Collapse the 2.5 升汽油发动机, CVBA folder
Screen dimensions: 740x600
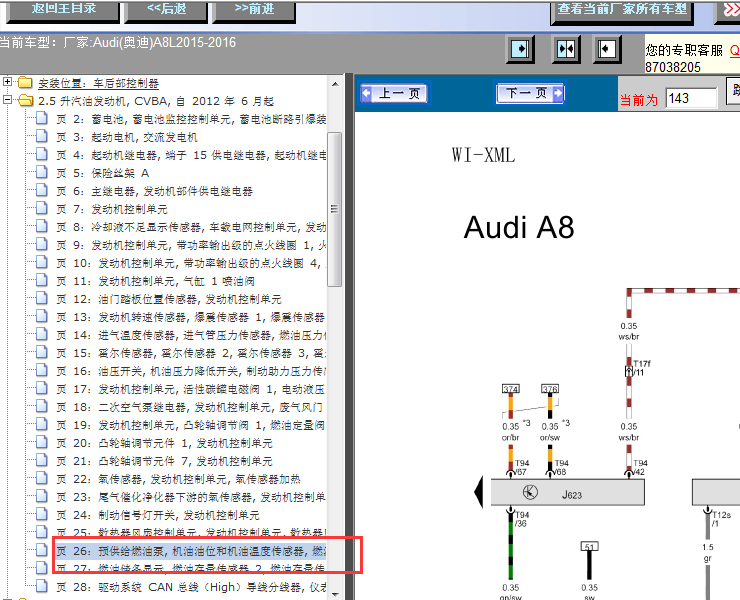pyautogui.click(x=7, y=100)
